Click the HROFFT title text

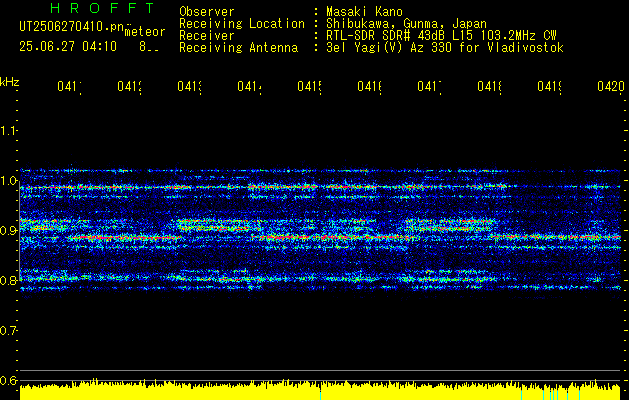click(102, 8)
